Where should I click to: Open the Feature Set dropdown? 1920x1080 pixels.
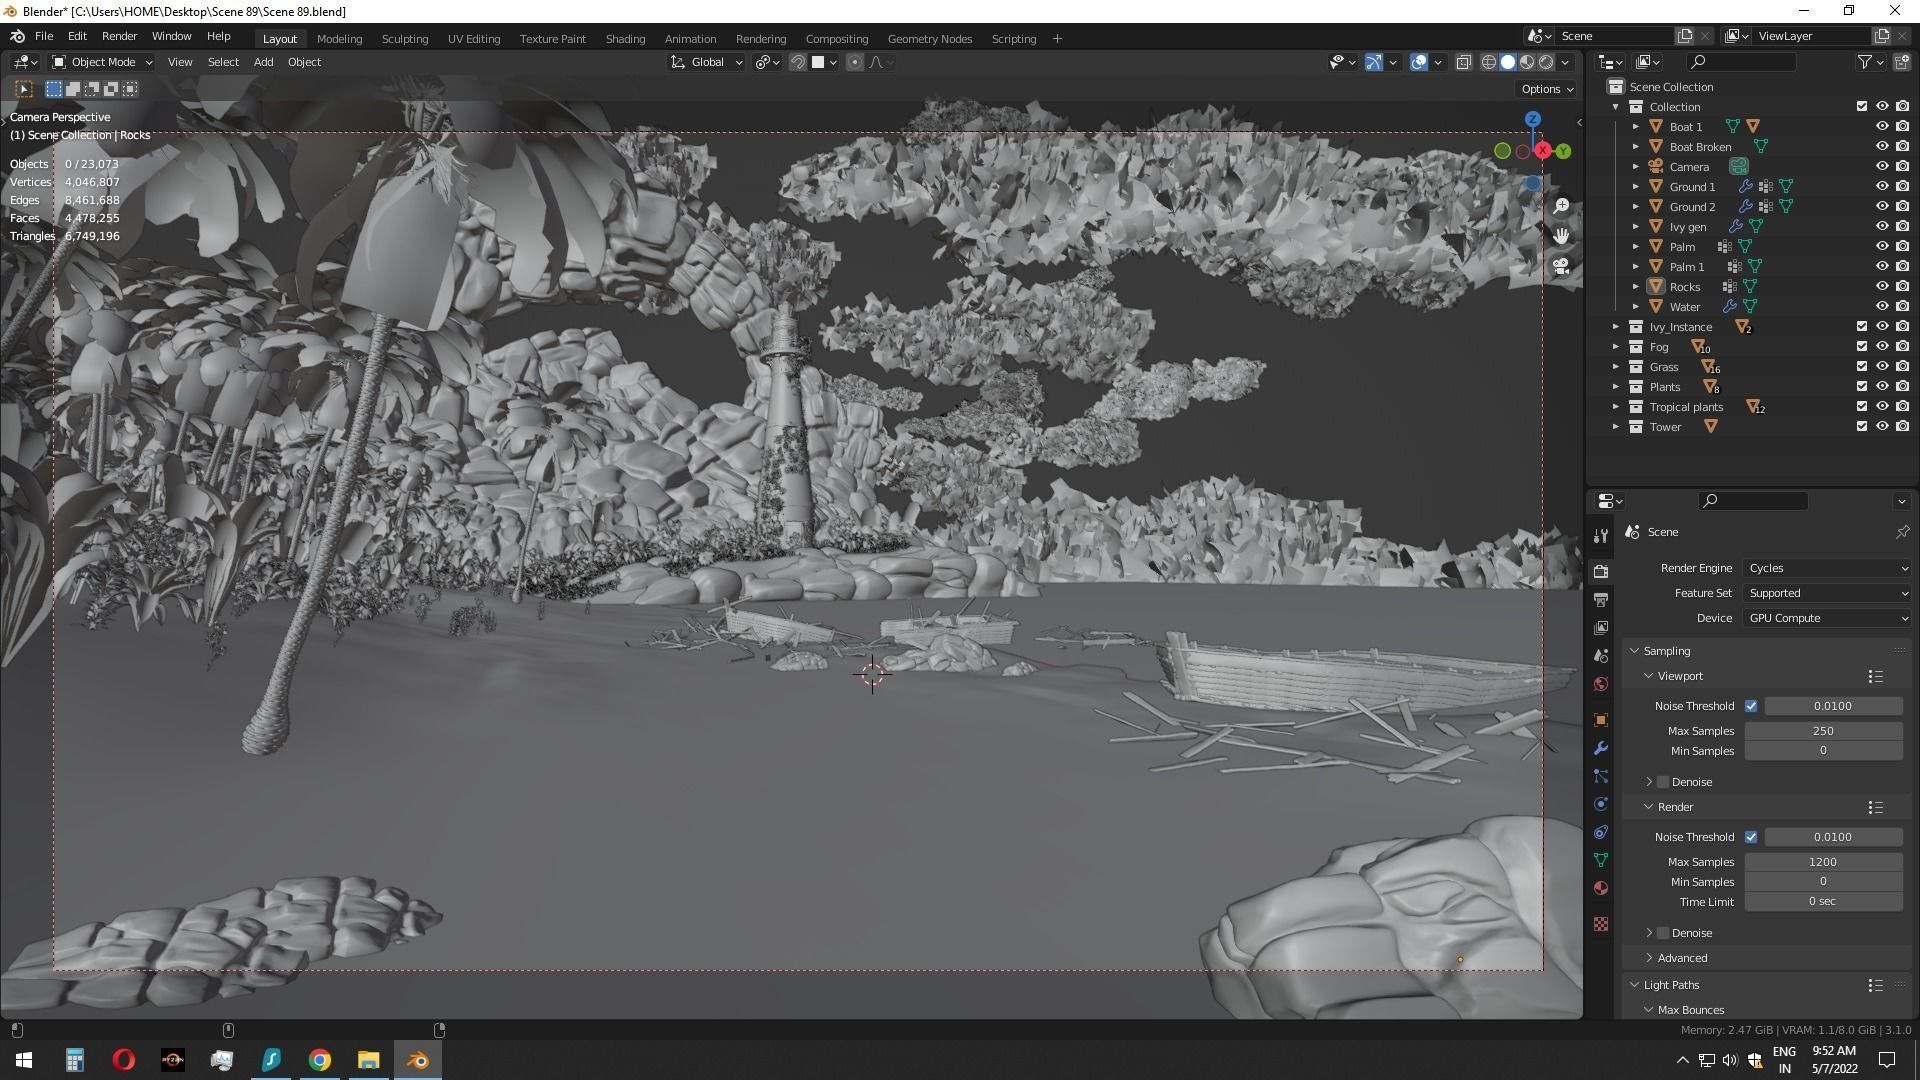coord(1828,593)
